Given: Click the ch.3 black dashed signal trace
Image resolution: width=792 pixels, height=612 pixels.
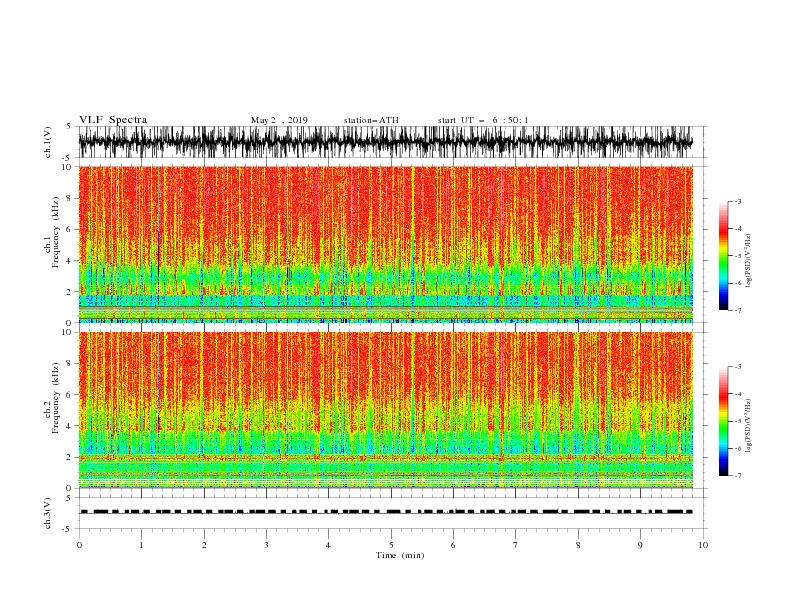Looking at the screenshot, I should 386,512.
